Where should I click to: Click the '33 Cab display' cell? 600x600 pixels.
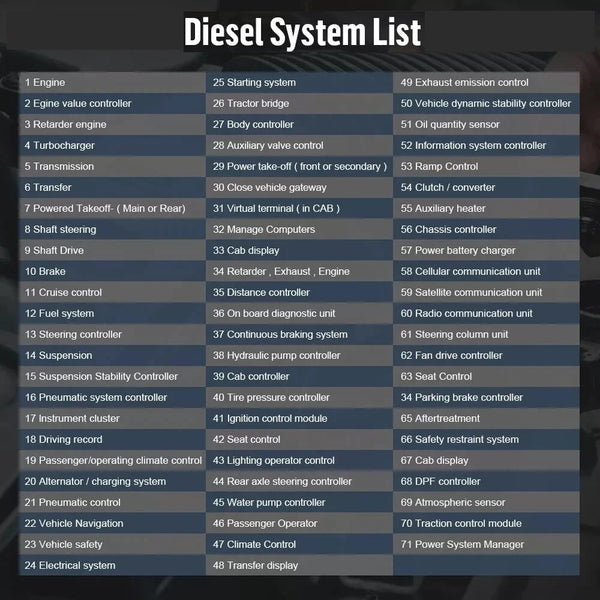(299, 251)
